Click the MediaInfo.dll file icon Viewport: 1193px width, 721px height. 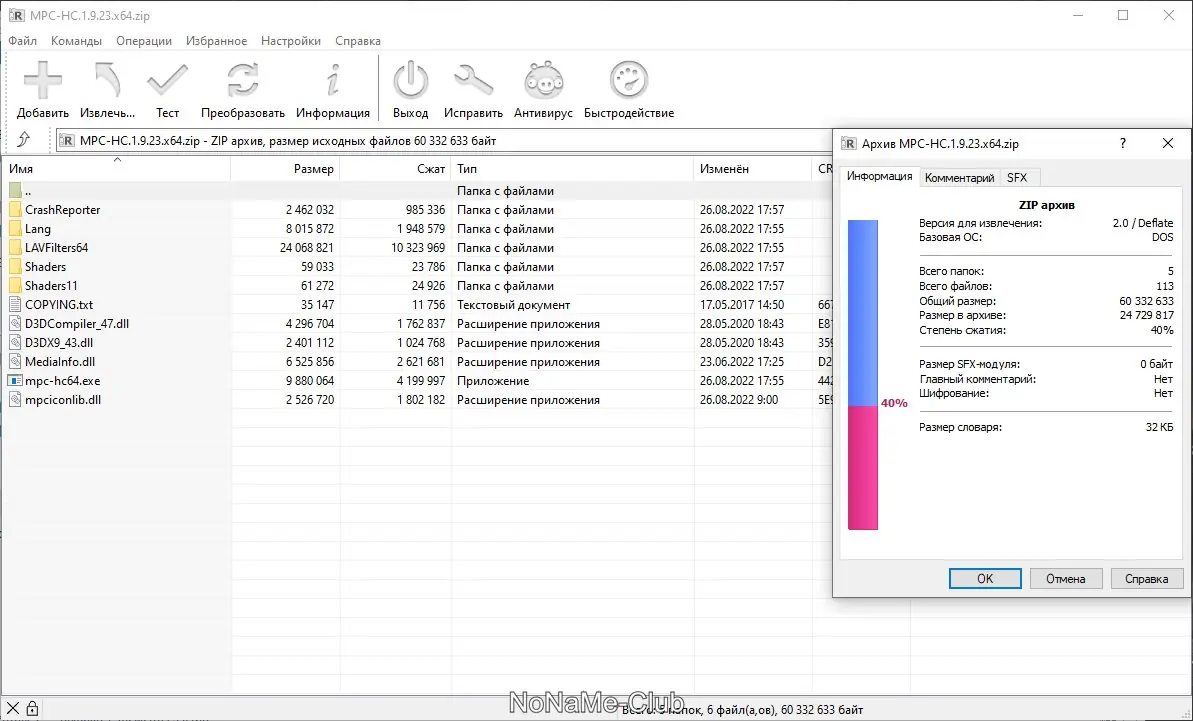15,362
